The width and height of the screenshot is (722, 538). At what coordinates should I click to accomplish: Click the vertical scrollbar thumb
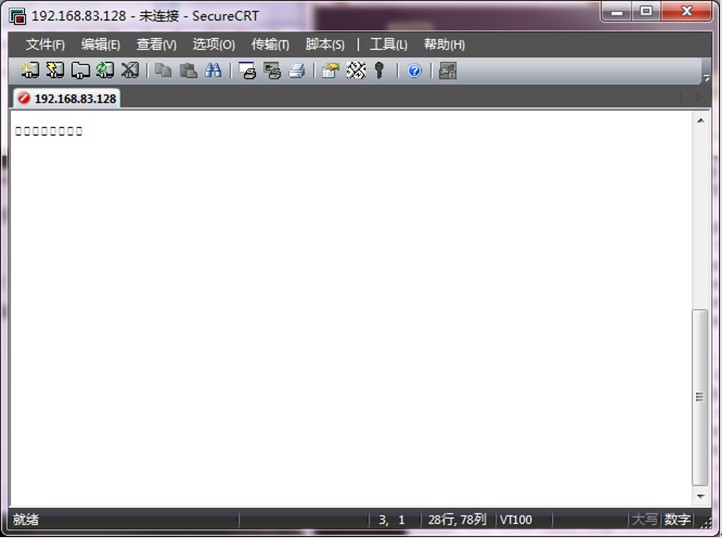700,398
